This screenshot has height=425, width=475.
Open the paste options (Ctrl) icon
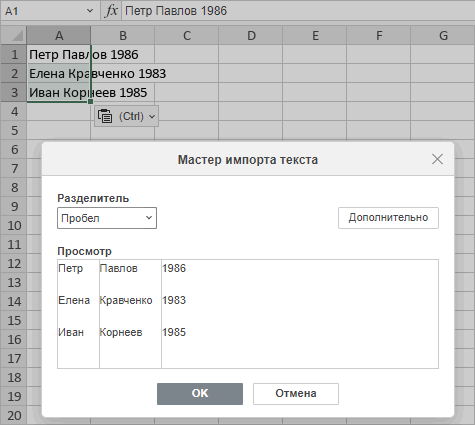tap(105, 116)
